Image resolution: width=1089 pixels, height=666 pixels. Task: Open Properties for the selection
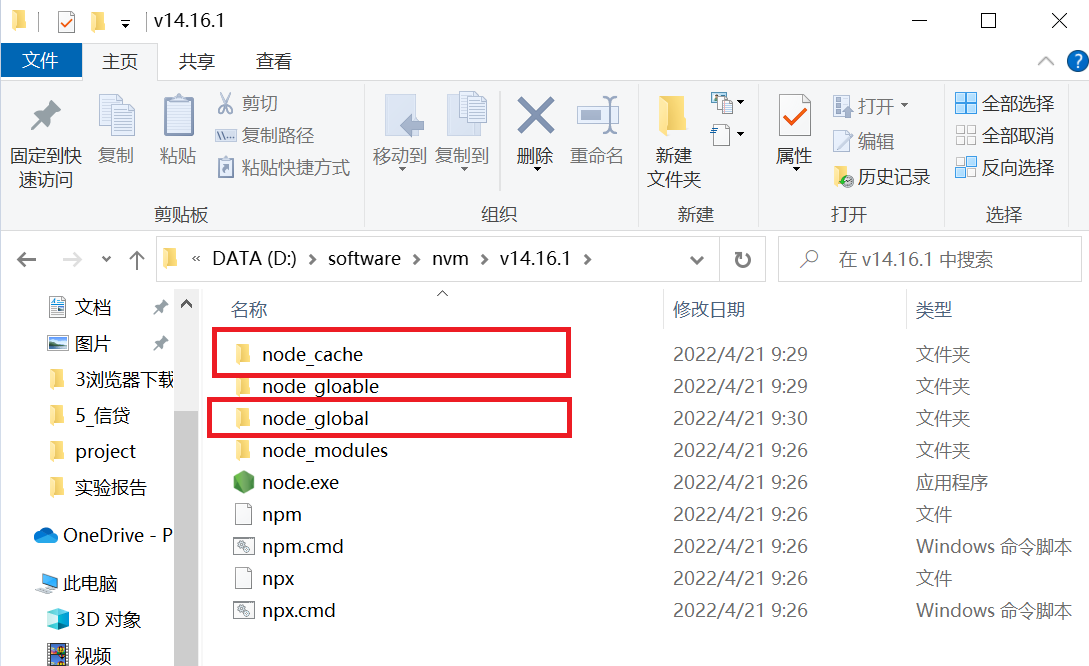pyautogui.click(x=795, y=132)
